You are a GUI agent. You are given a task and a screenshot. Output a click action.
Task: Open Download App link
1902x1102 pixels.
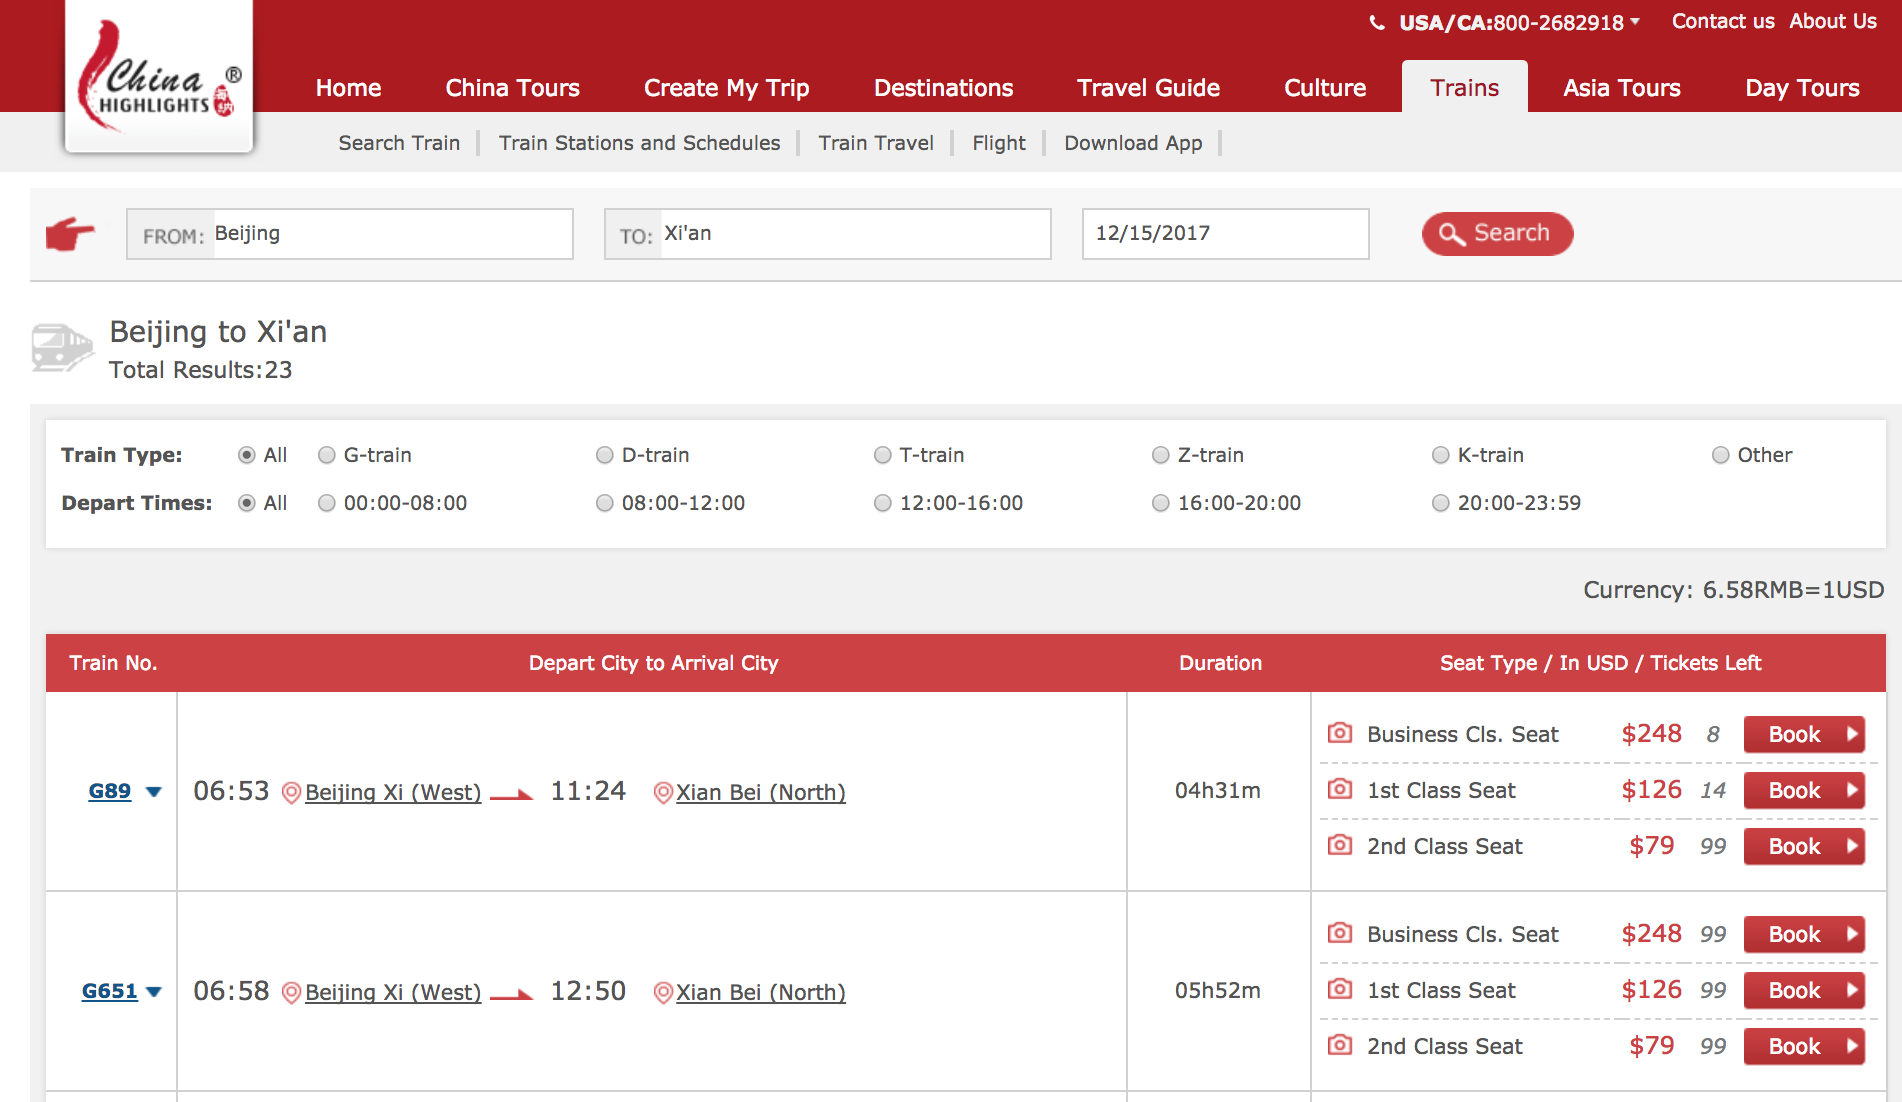1133,143
